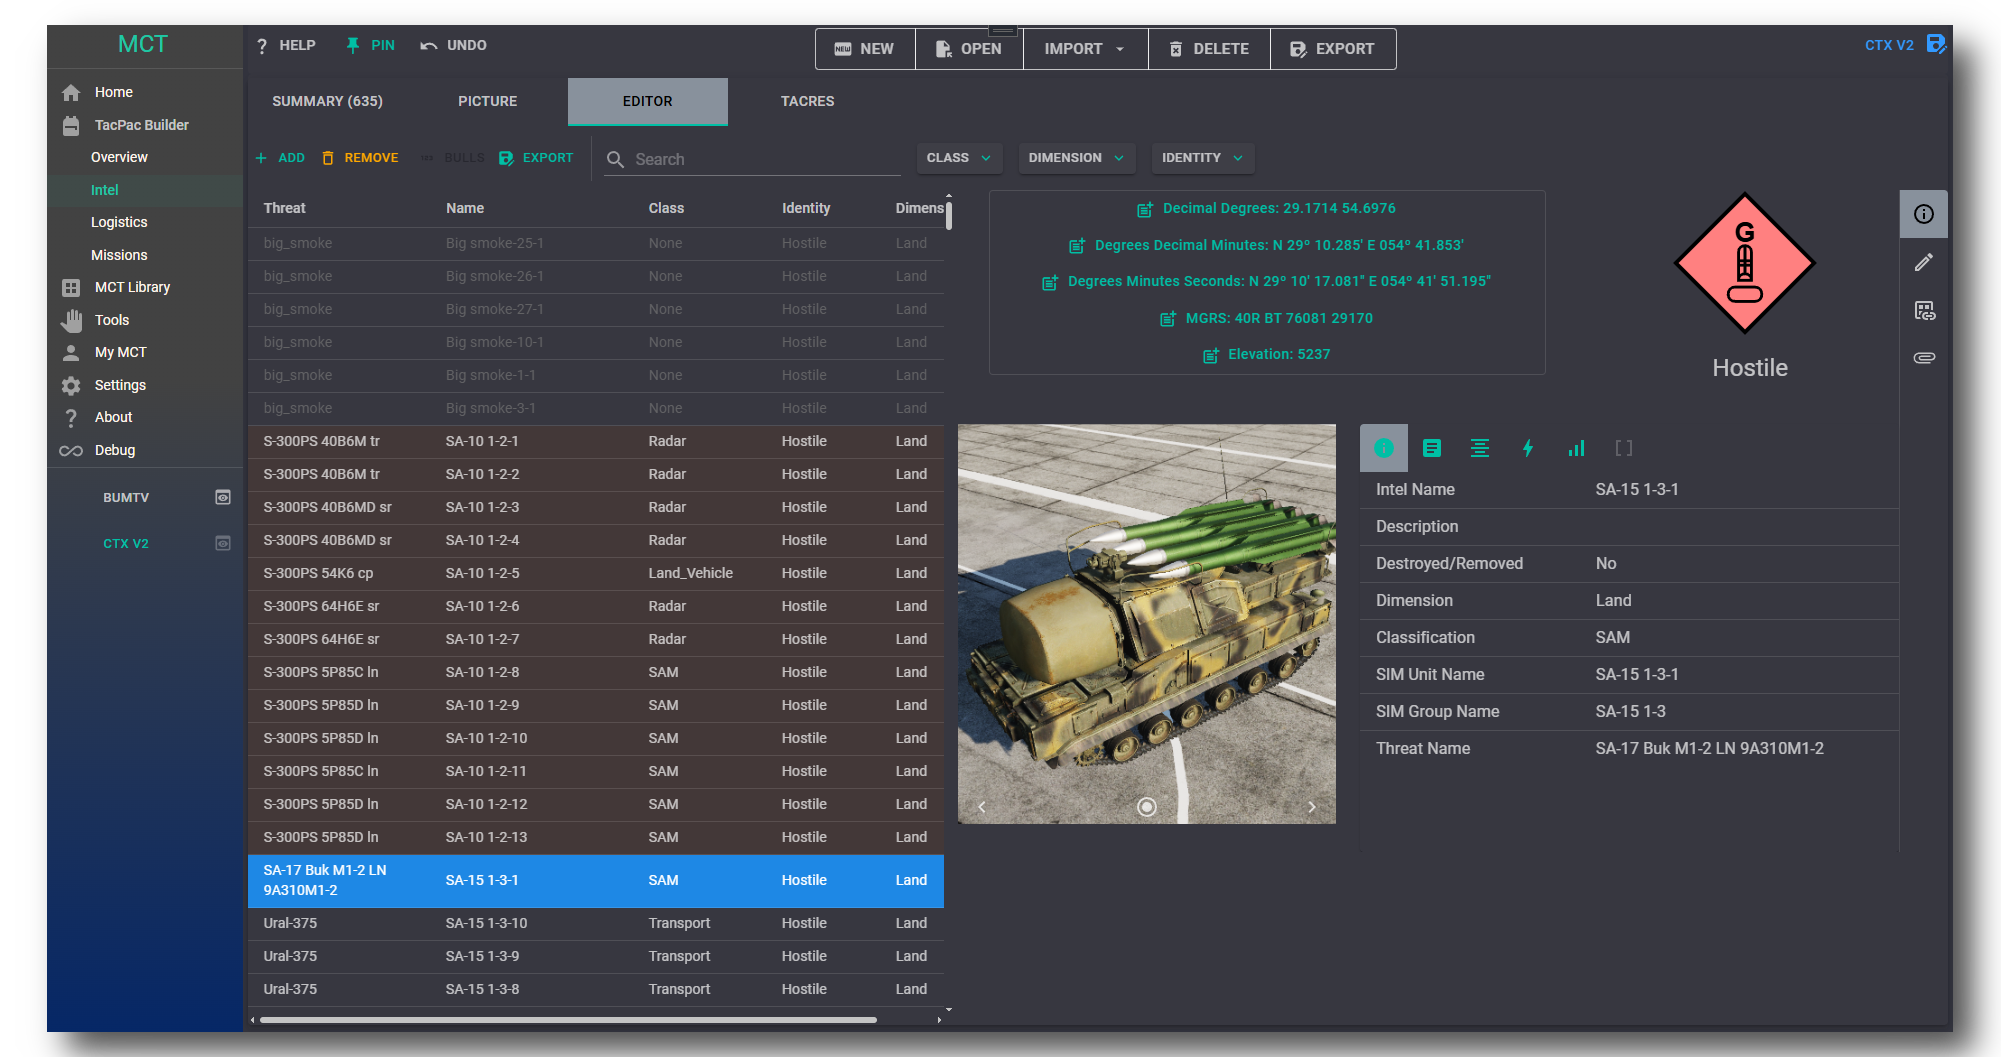This screenshot has height=1057, width=2001.
Task: Click the table's horizontal scrollbar
Action: click(x=567, y=1020)
